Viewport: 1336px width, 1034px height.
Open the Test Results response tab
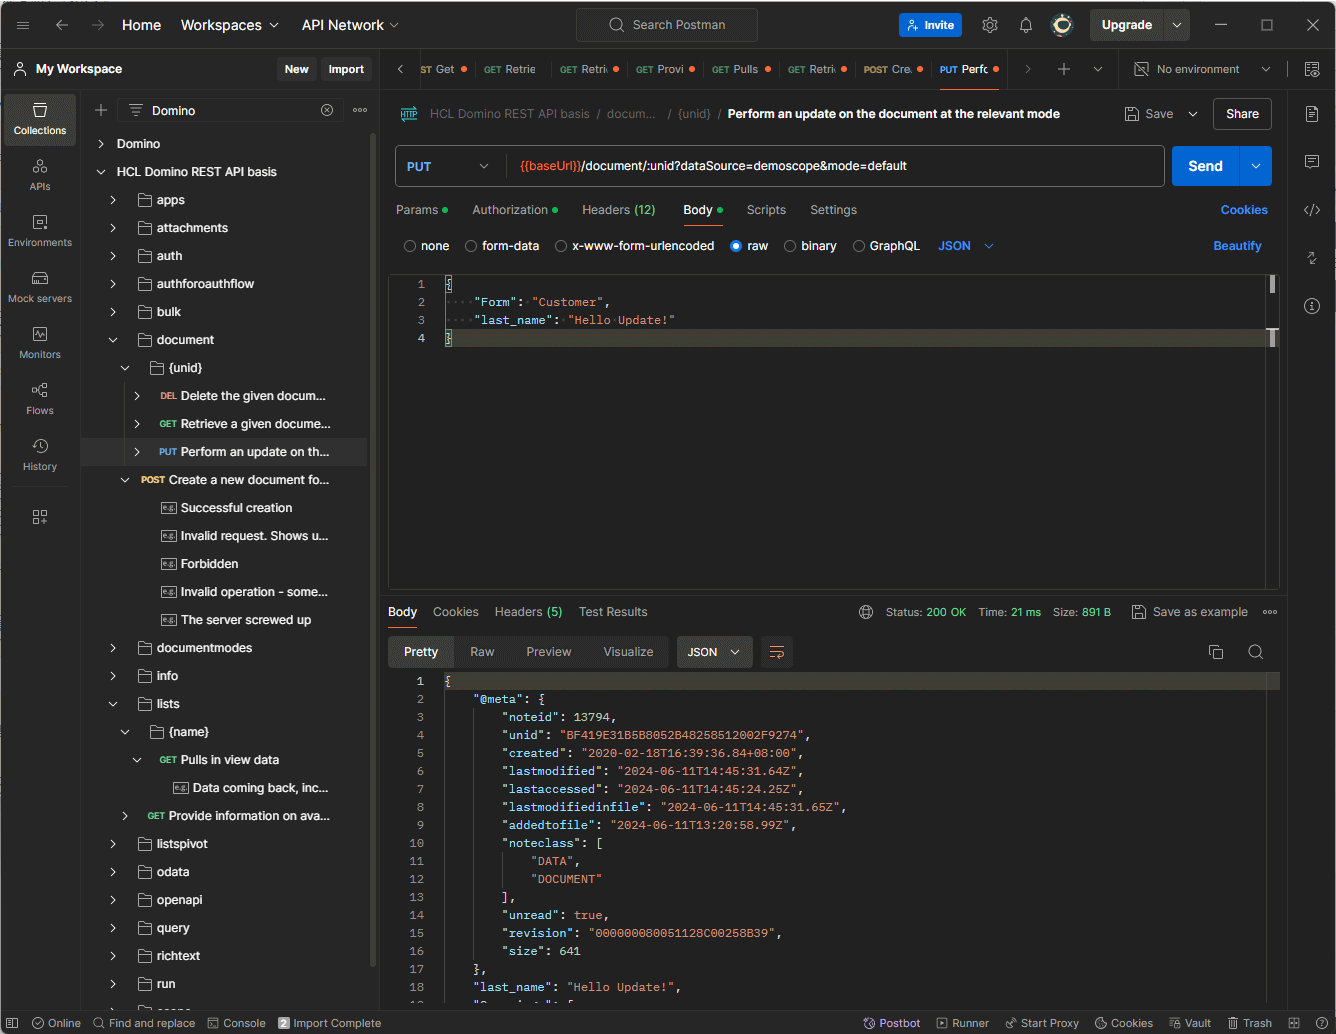pos(612,612)
